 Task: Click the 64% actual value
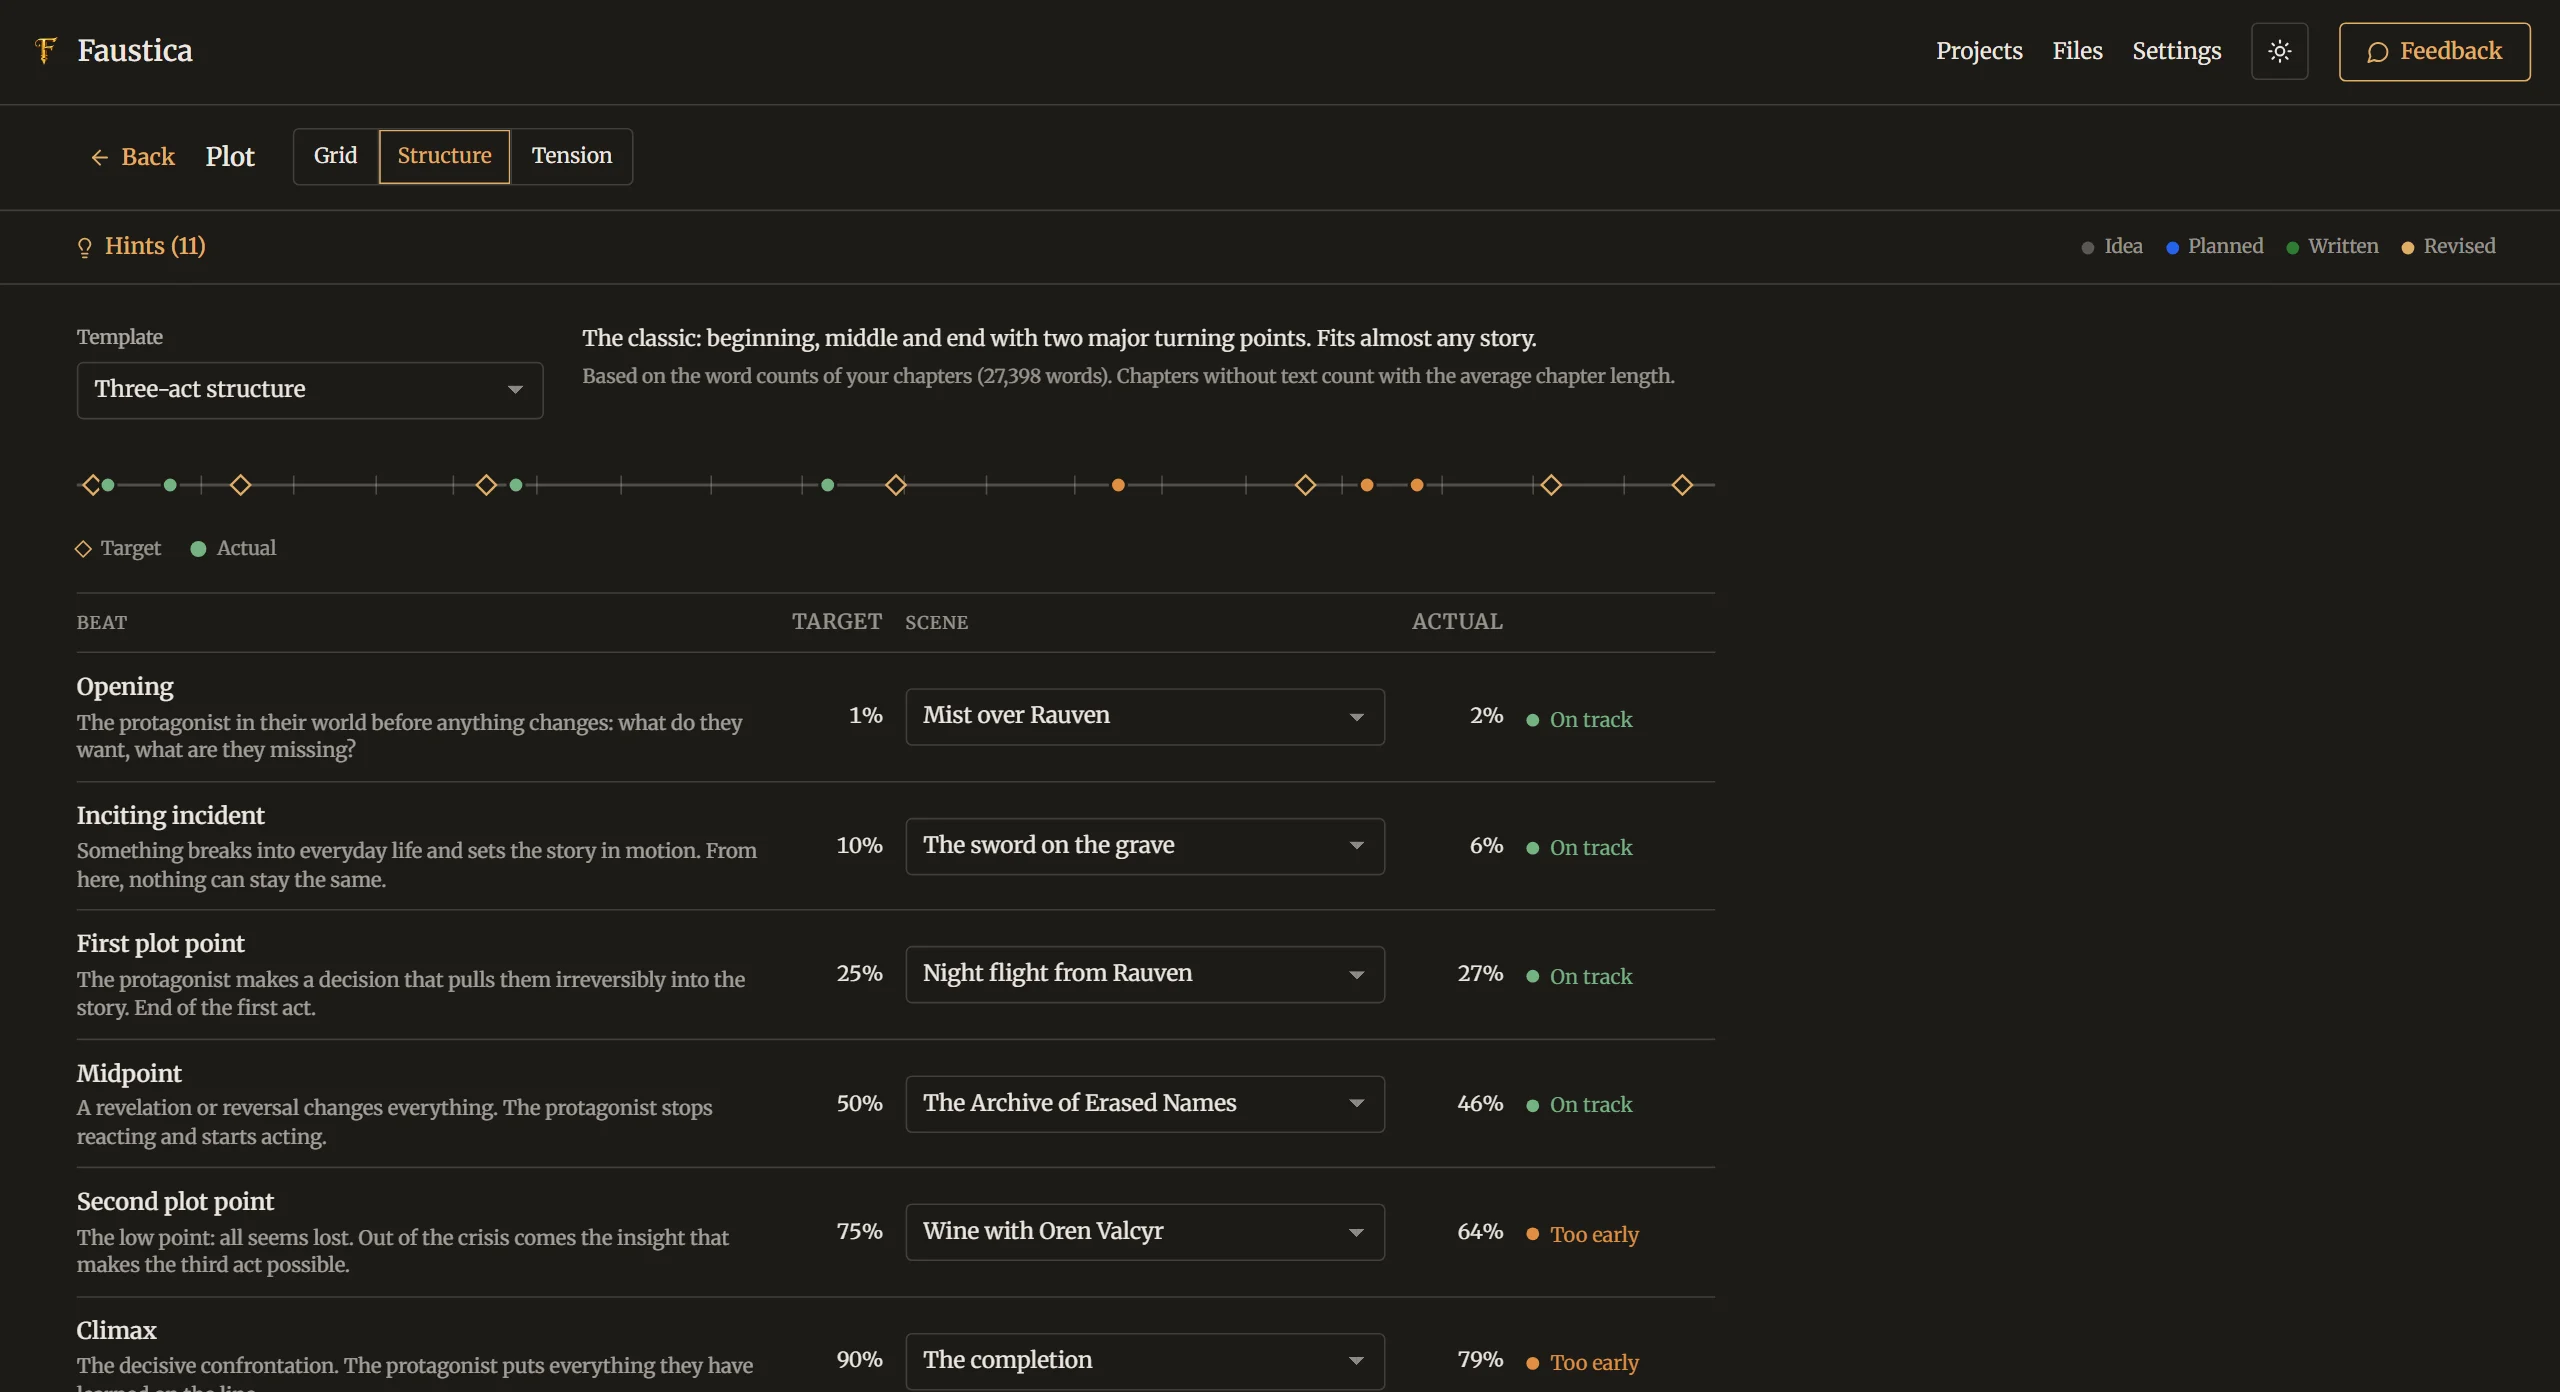click(x=1480, y=1232)
